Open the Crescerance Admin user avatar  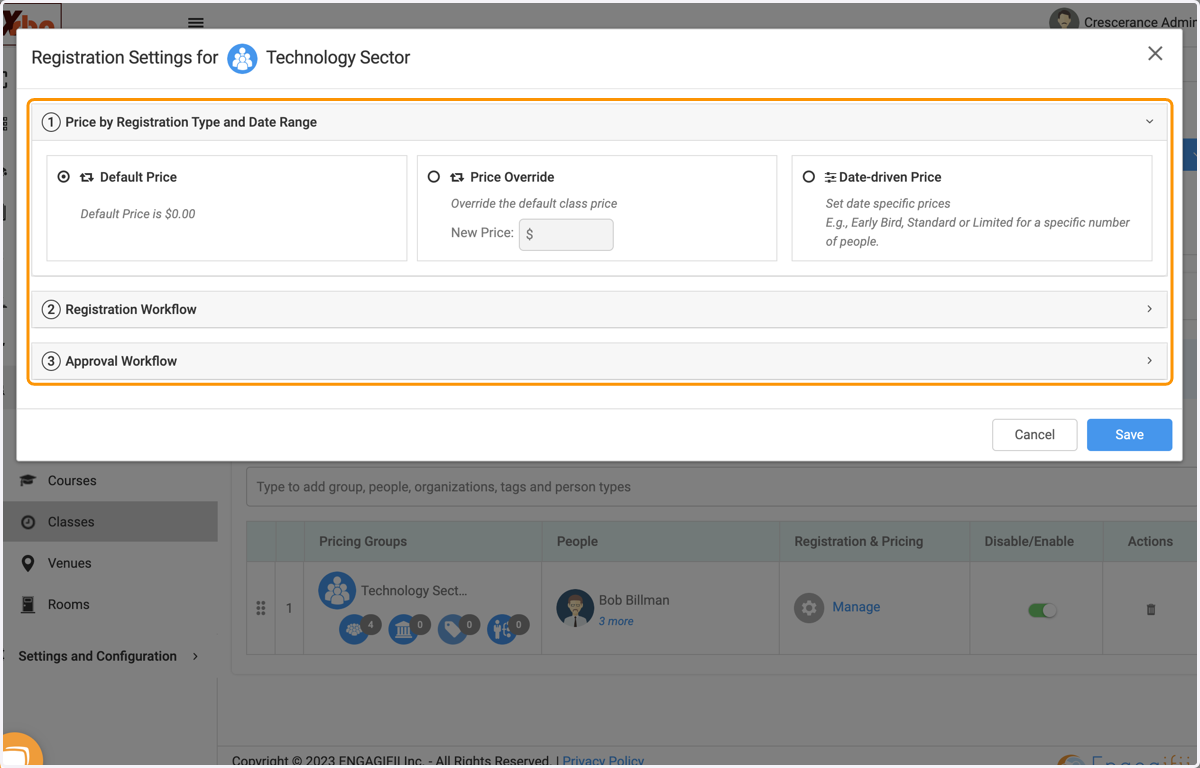point(1064,20)
